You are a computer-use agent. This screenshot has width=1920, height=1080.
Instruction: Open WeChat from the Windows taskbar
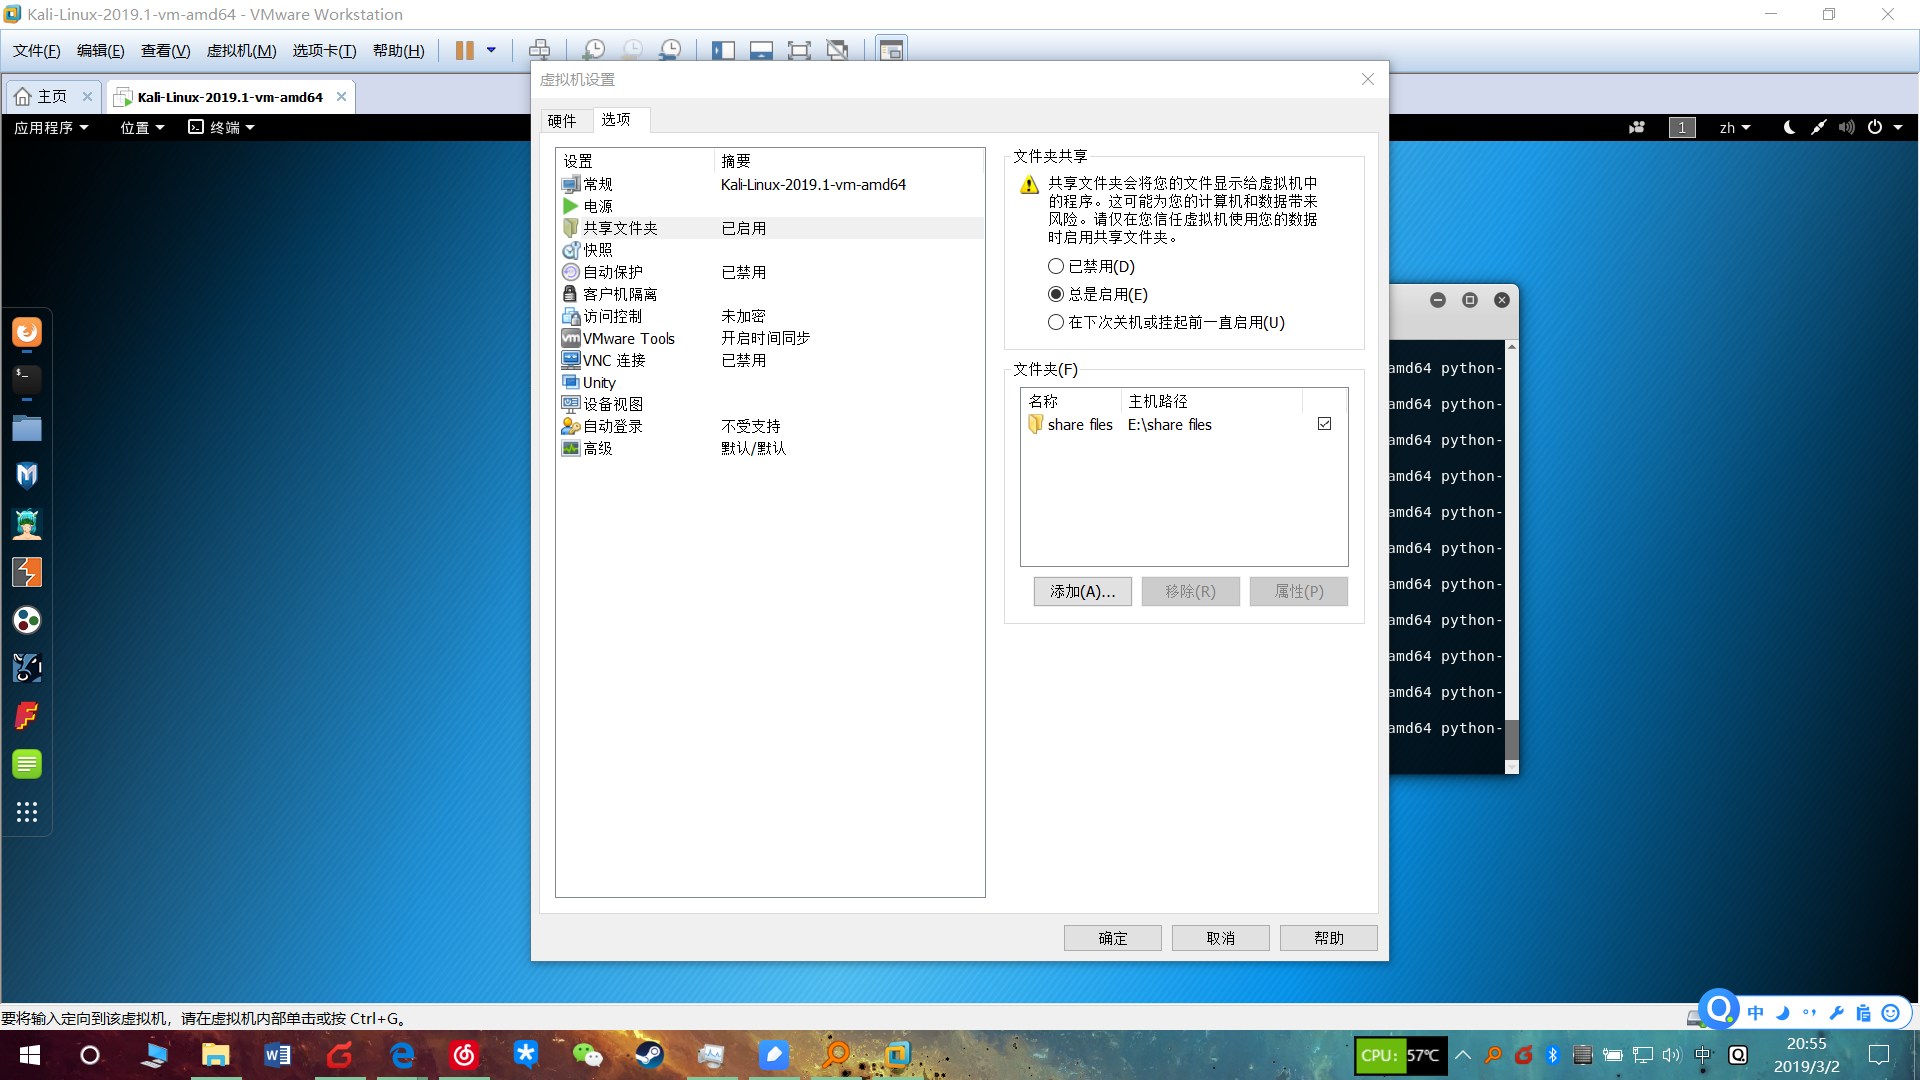pos(587,1054)
